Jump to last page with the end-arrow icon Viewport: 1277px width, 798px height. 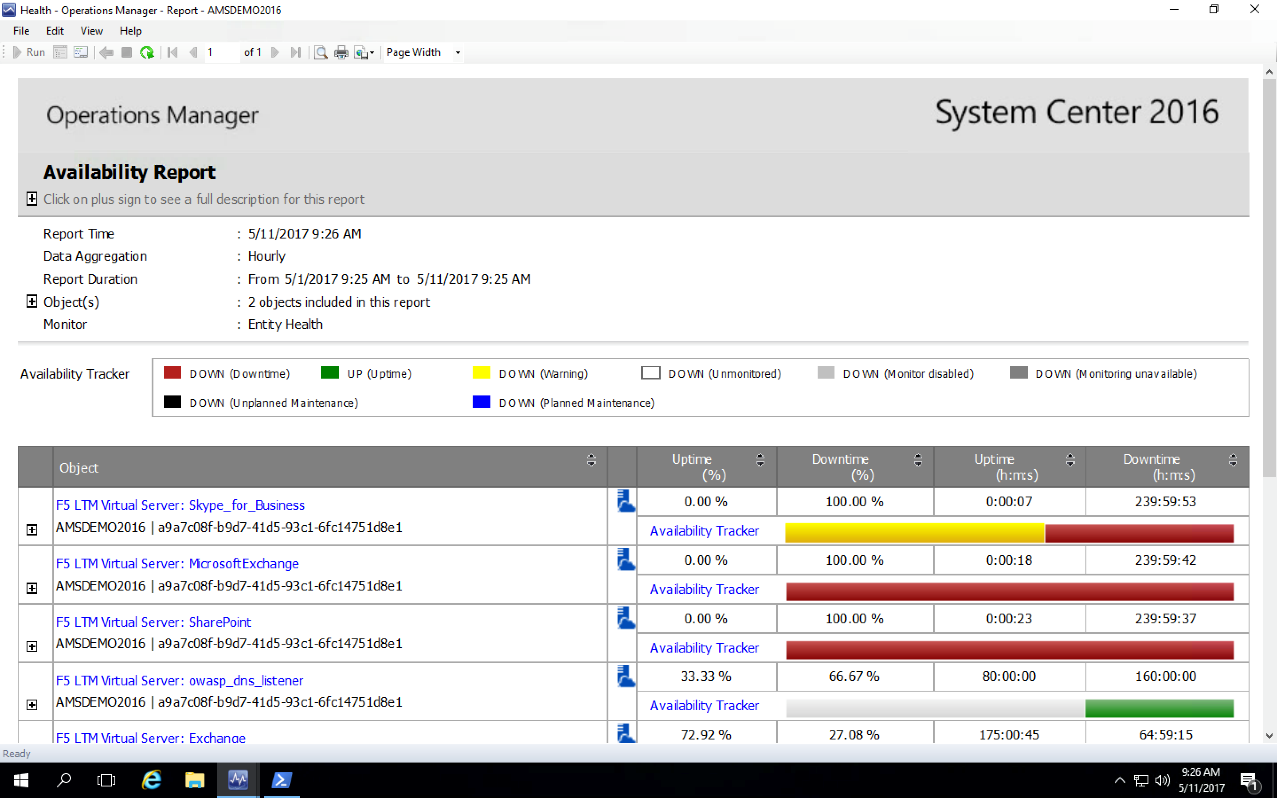point(296,52)
